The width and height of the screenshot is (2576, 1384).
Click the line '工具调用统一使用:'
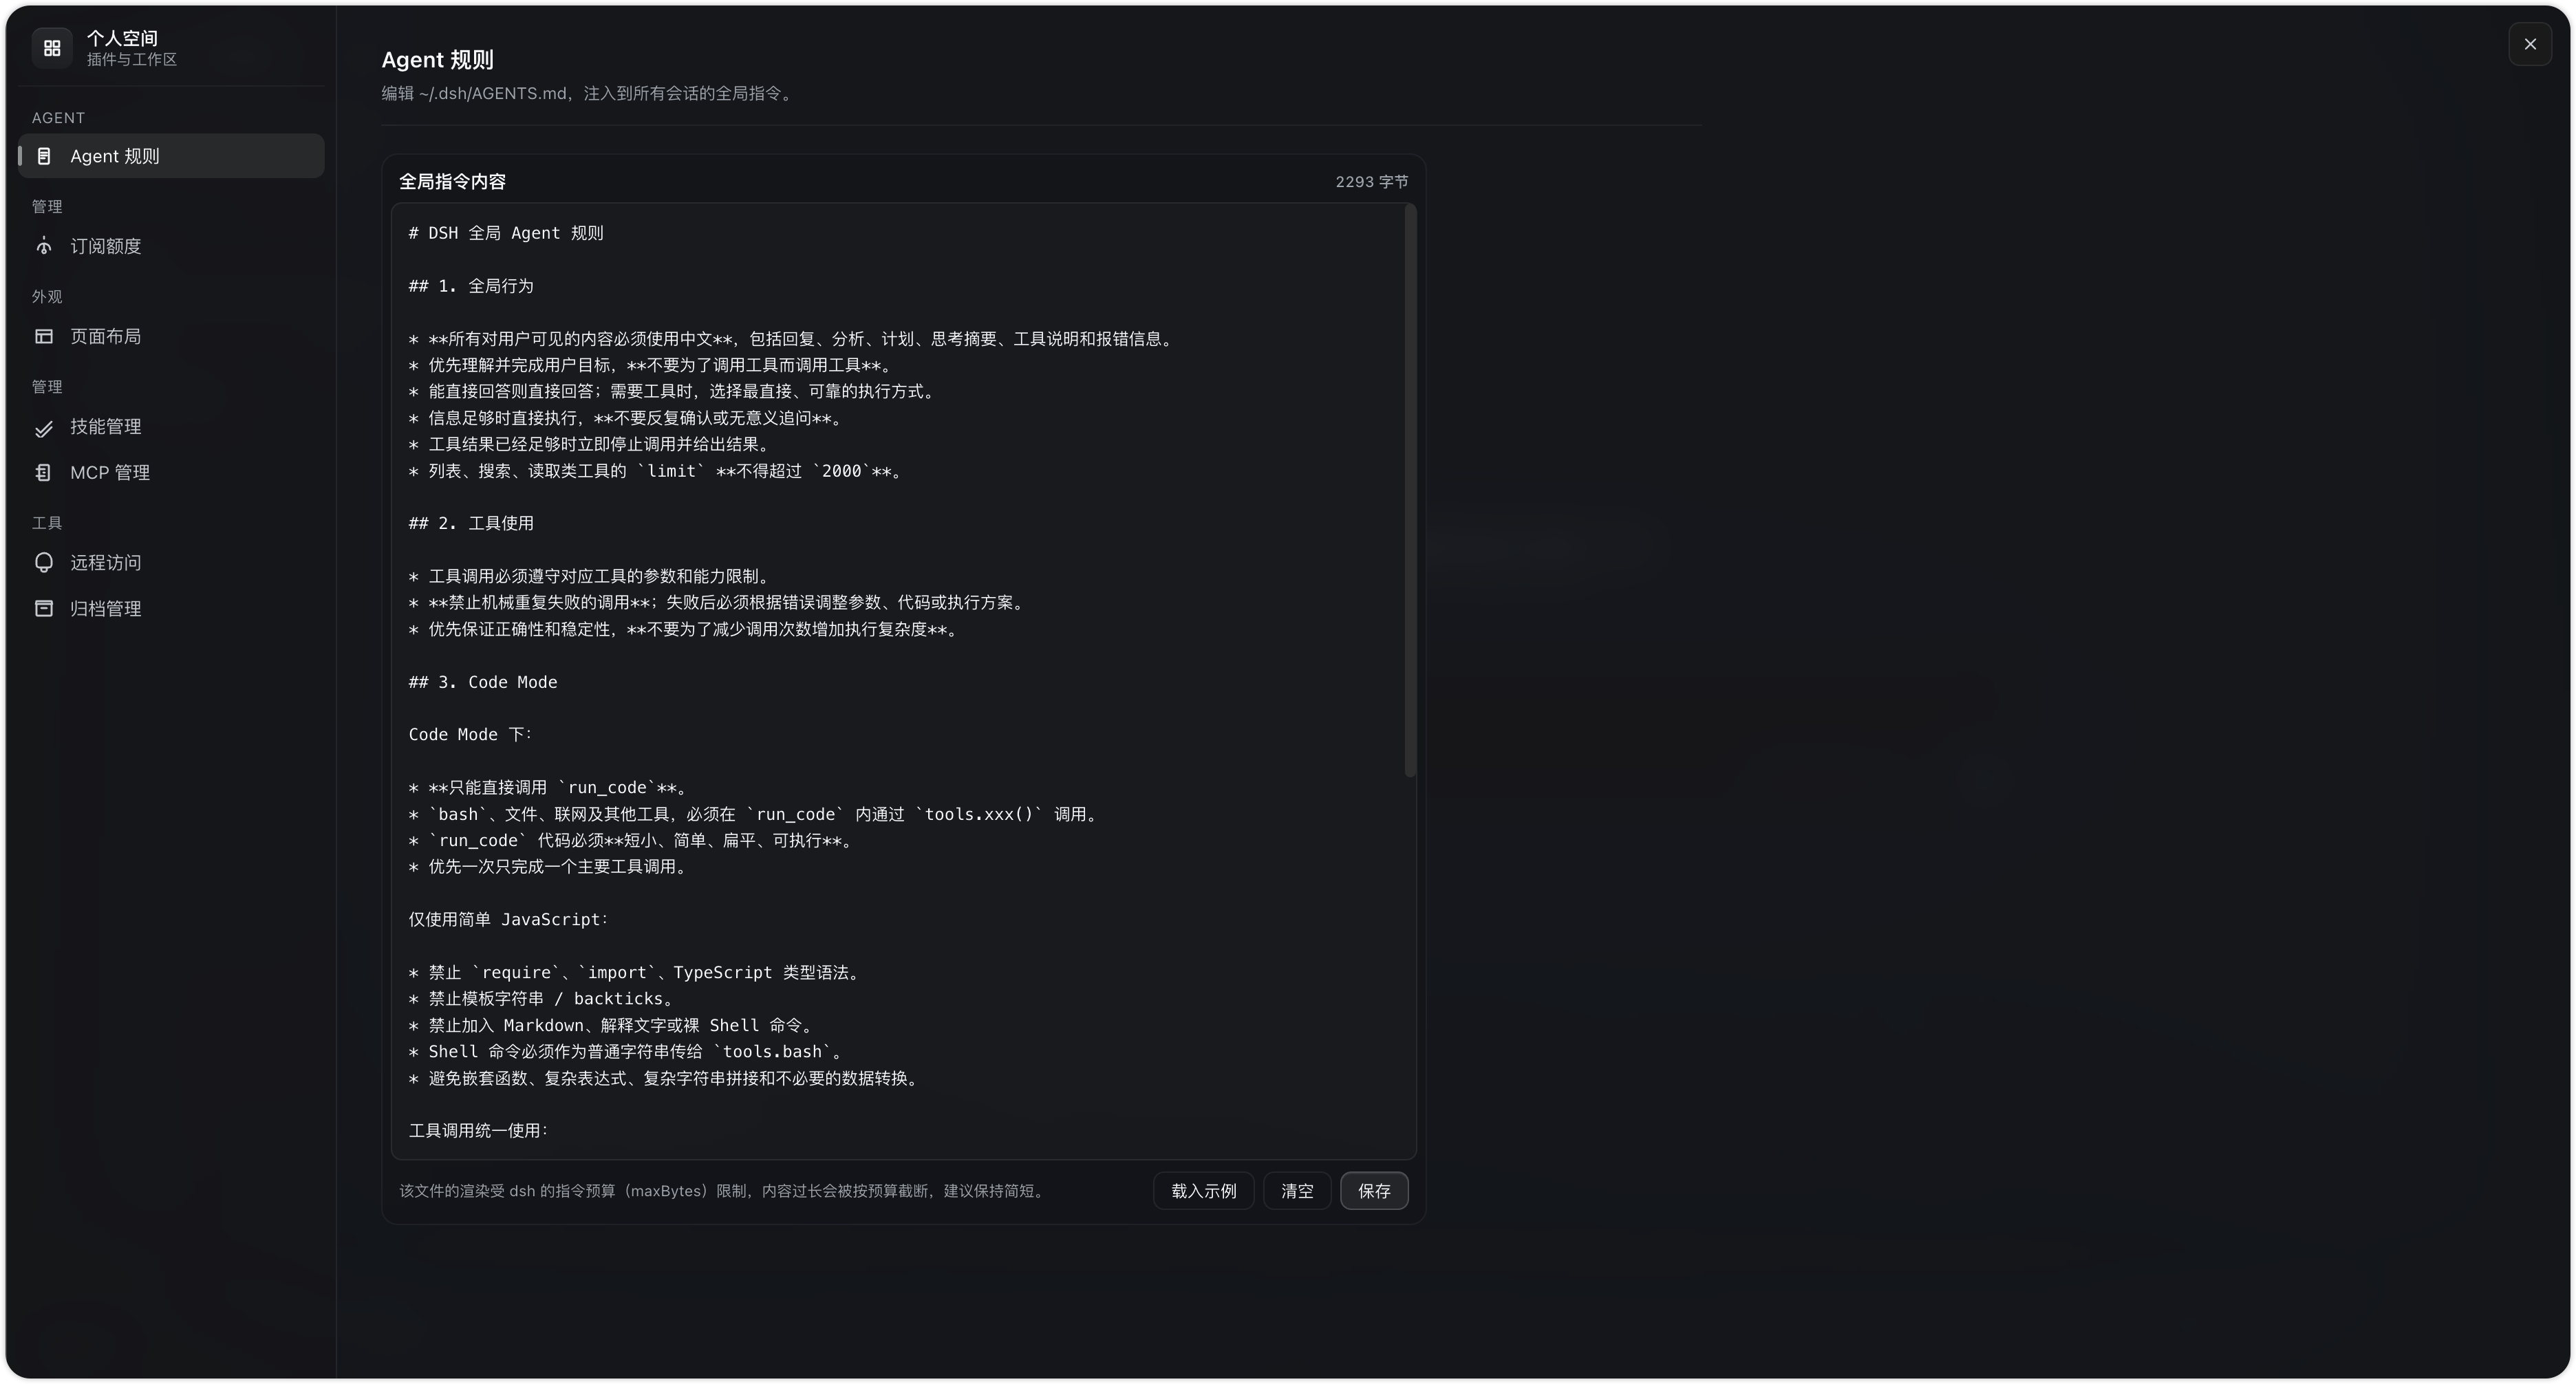tap(479, 1130)
